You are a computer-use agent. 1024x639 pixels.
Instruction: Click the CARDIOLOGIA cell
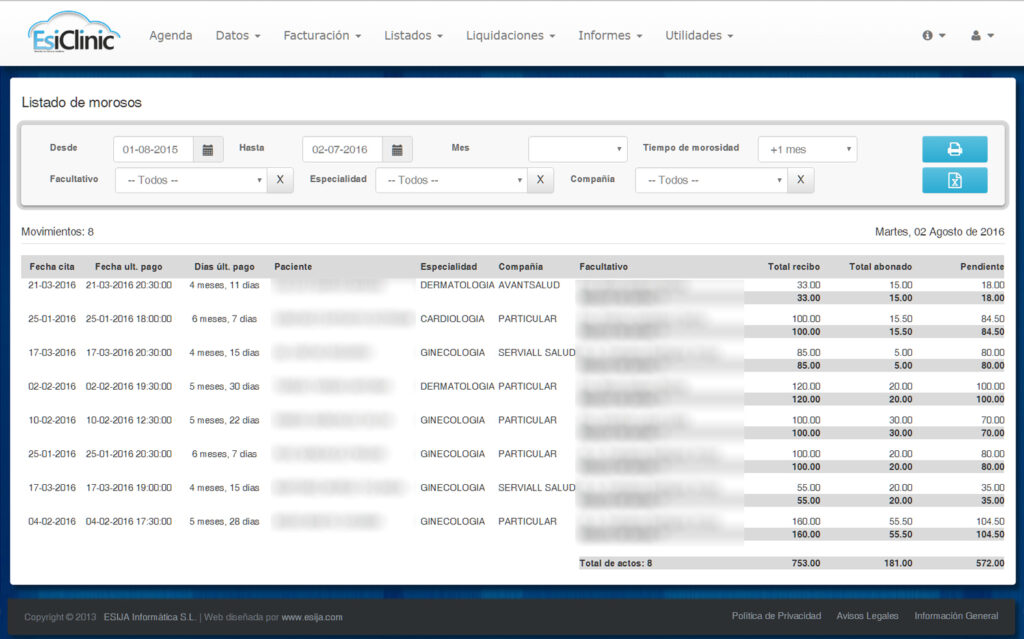click(453, 319)
